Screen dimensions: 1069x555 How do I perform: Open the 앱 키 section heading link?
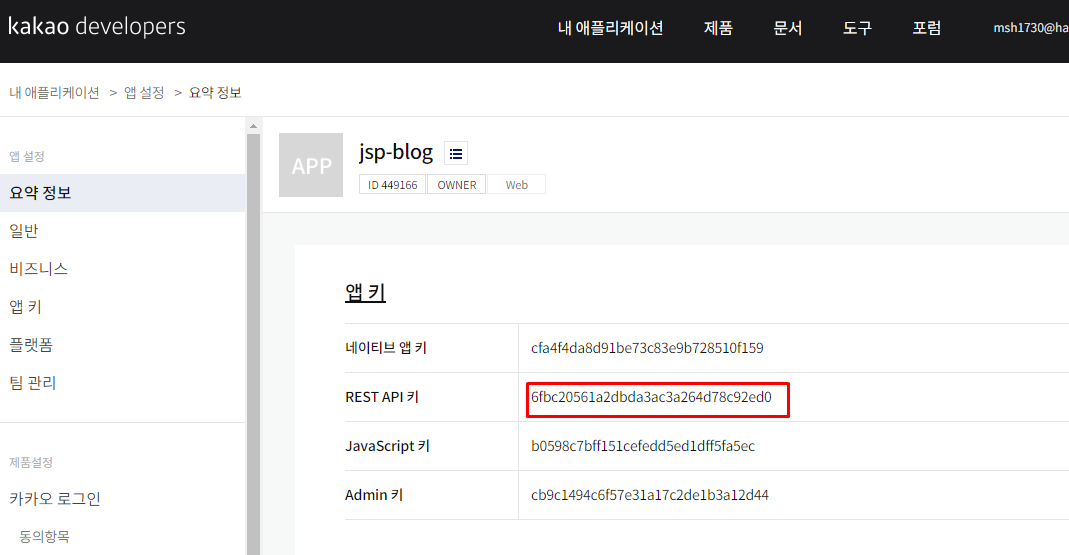tap(365, 292)
